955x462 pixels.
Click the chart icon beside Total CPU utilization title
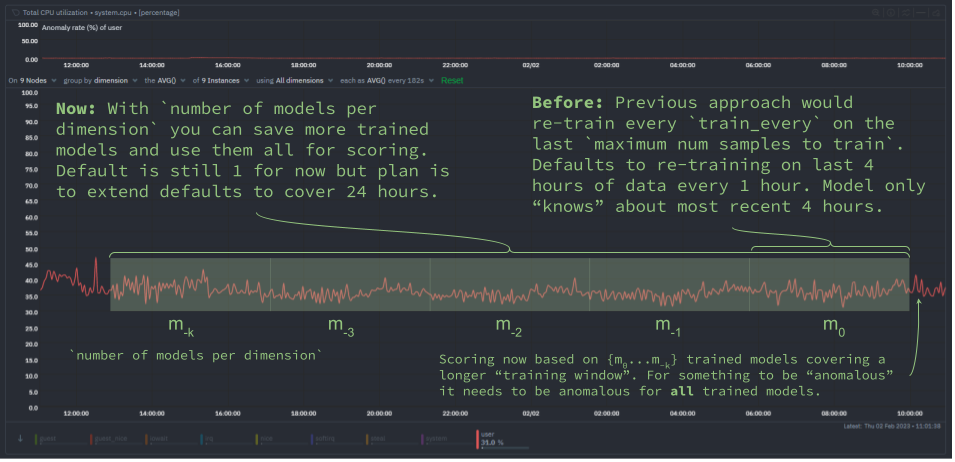12,12
